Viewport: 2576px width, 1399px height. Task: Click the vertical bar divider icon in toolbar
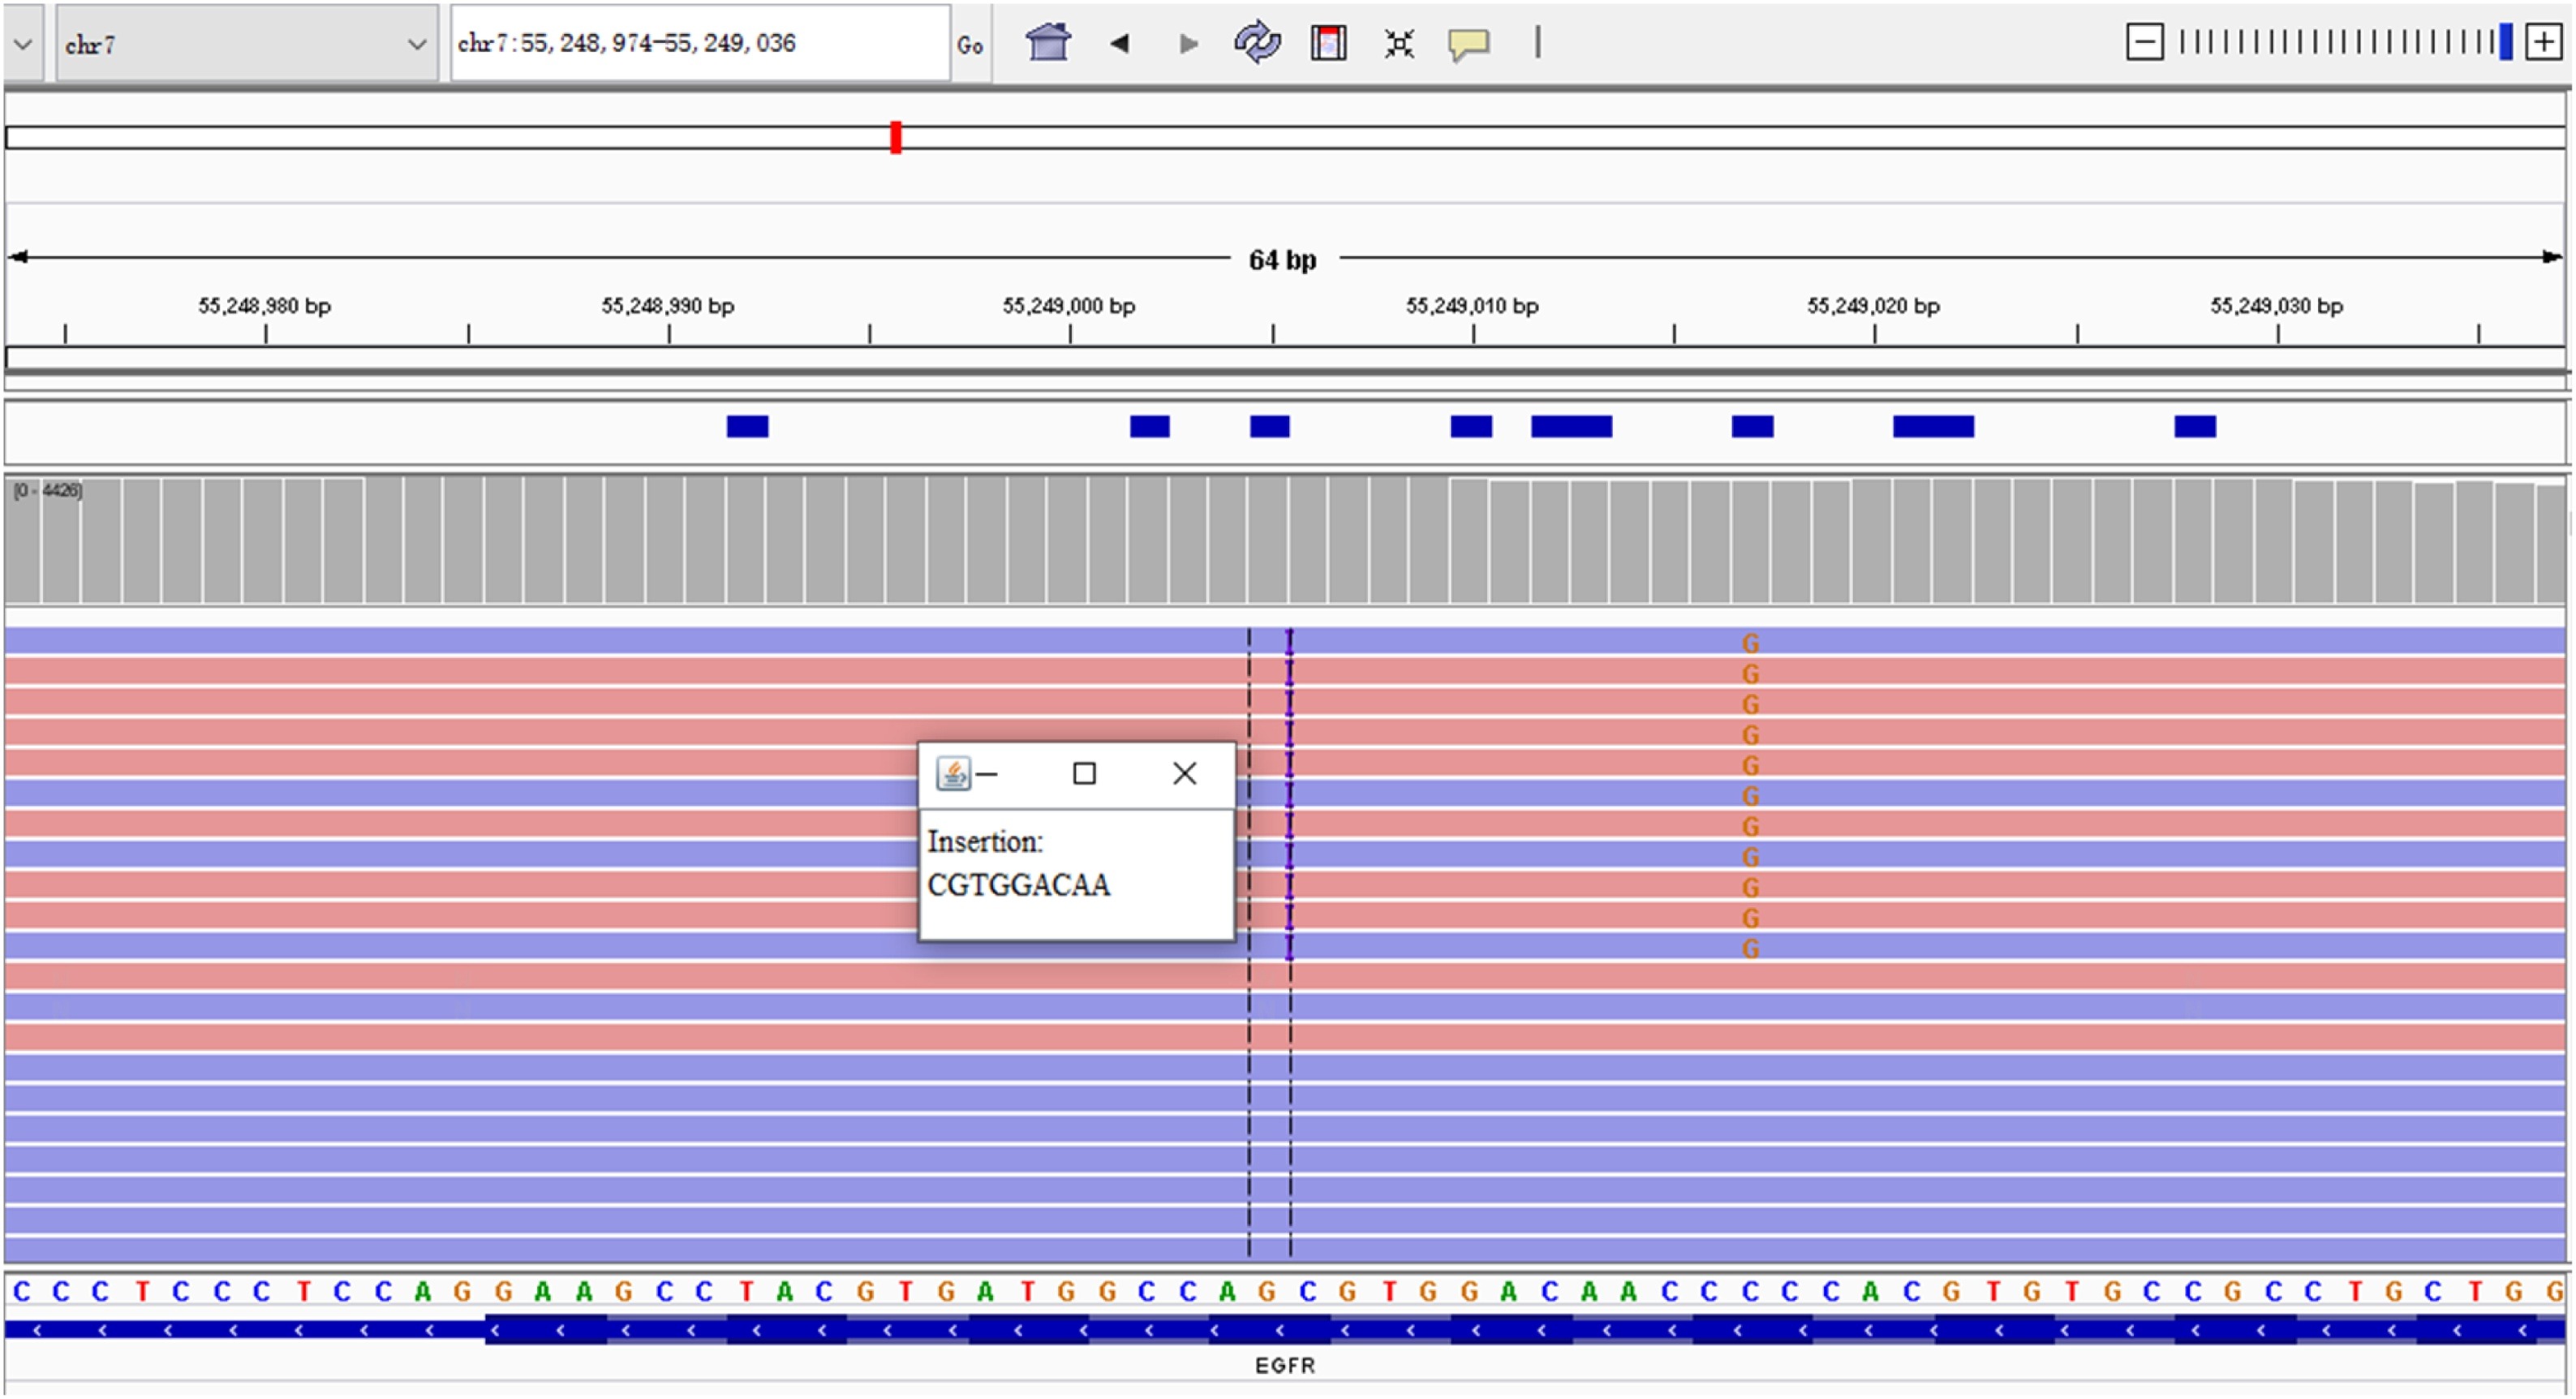tap(1538, 42)
